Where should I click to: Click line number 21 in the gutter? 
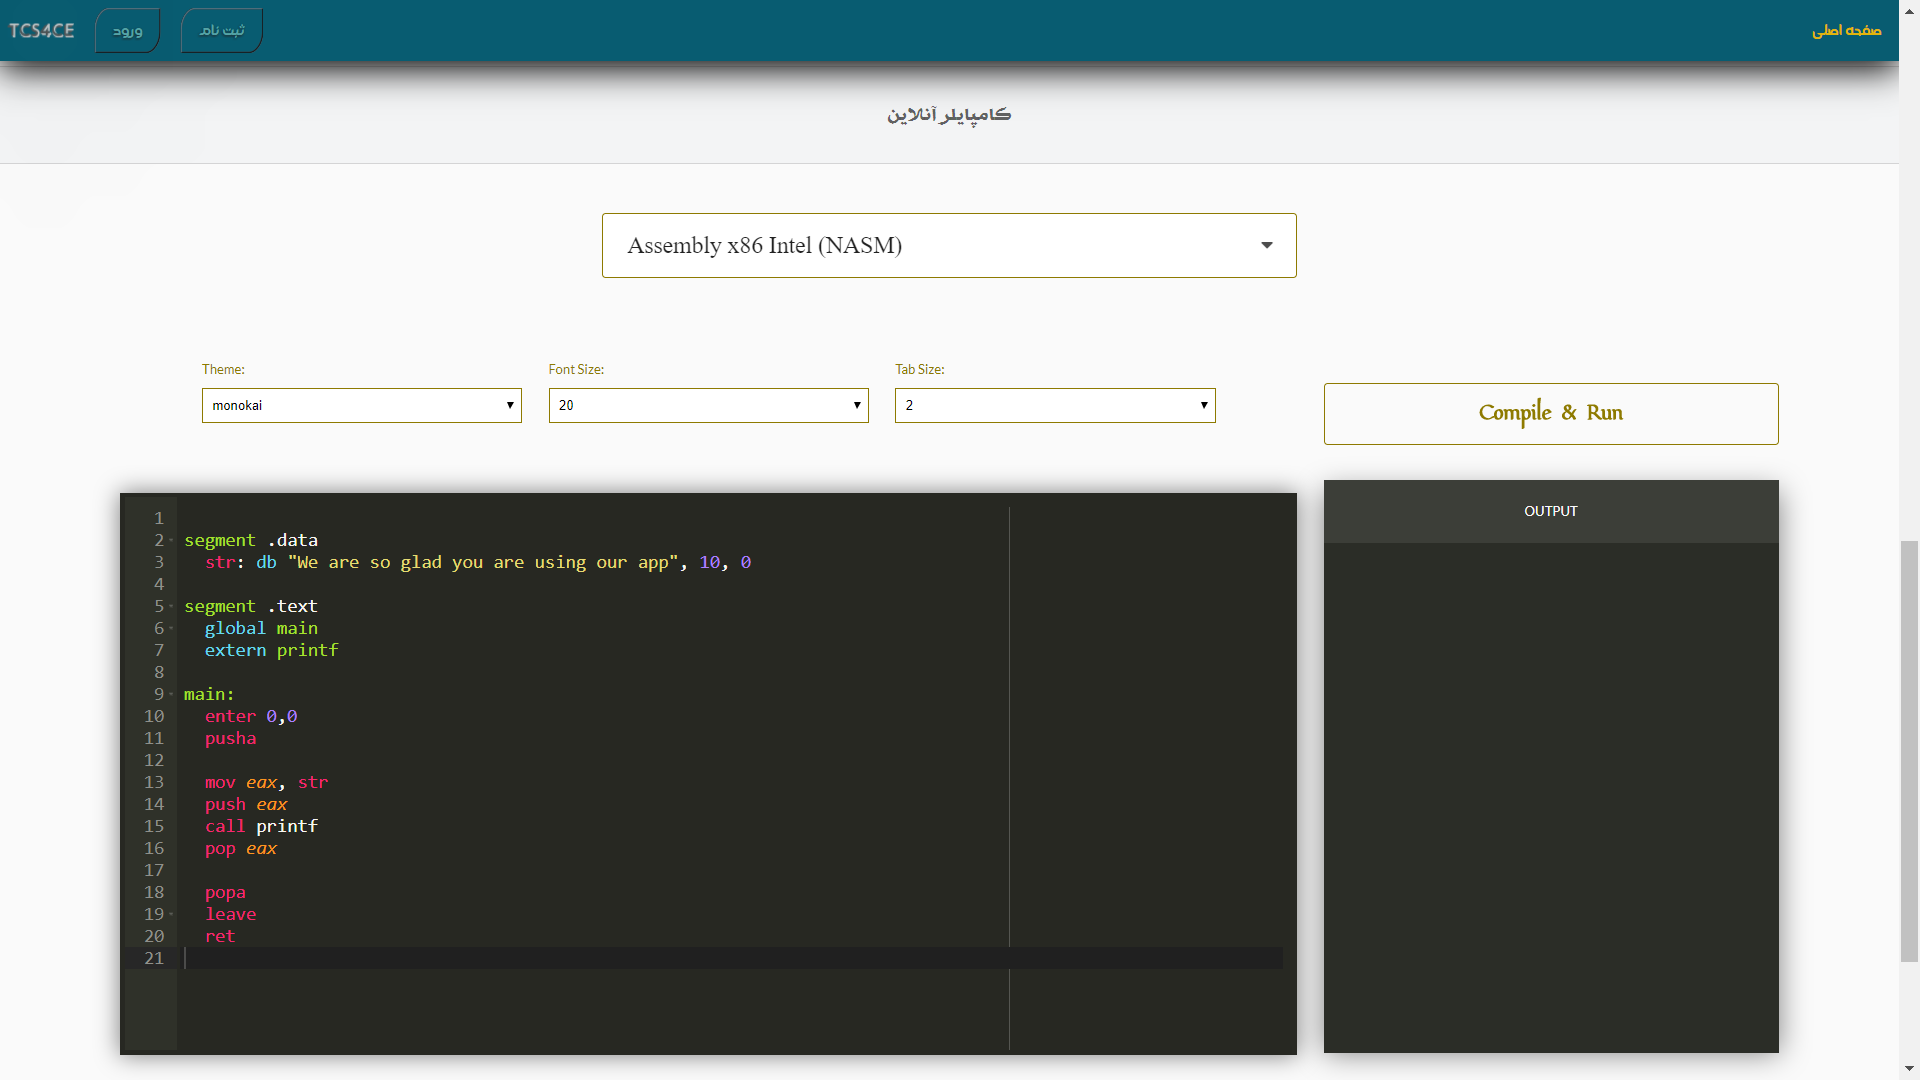point(154,958)
